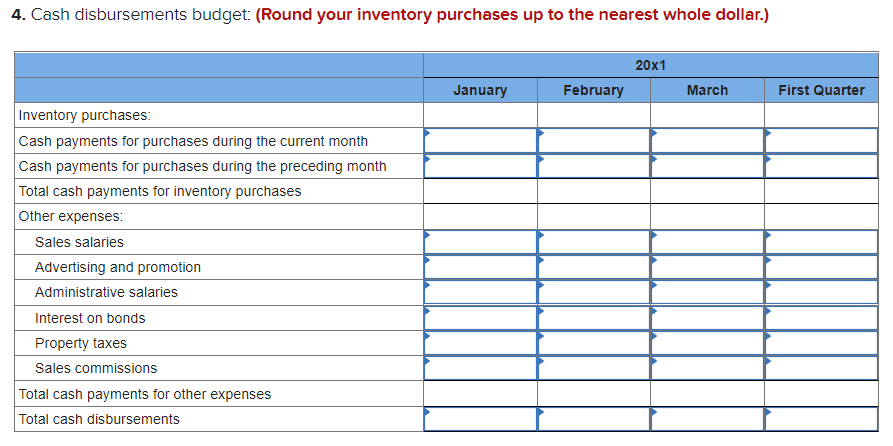Click March cell for current month purchases

coord(707,141)
